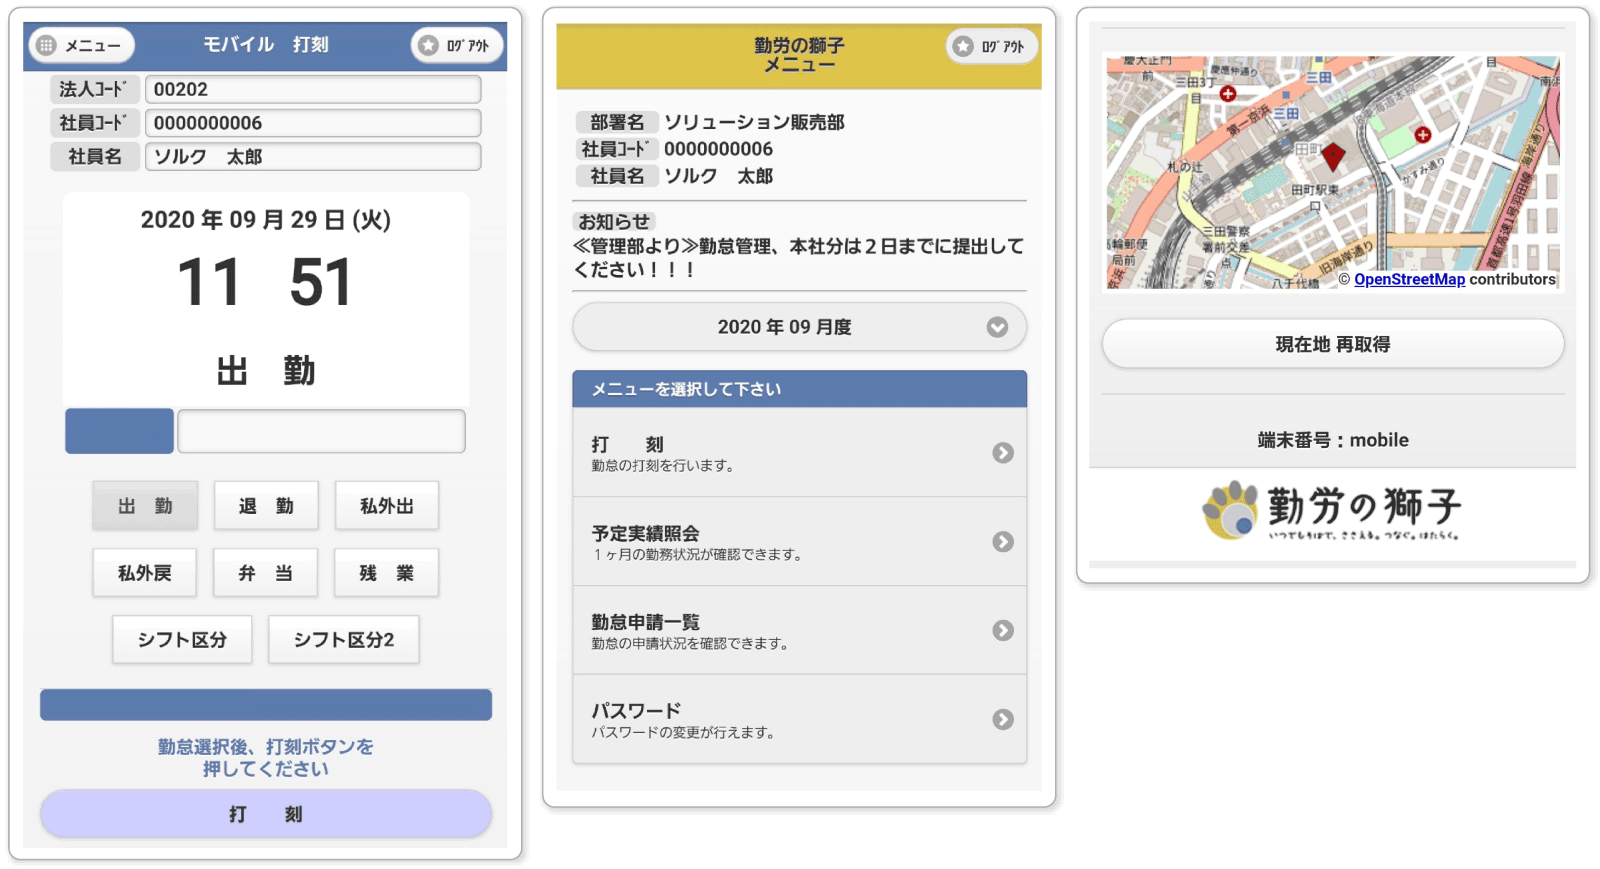
Task: Select the 退勤 attendance button
Action: (266, 506)
